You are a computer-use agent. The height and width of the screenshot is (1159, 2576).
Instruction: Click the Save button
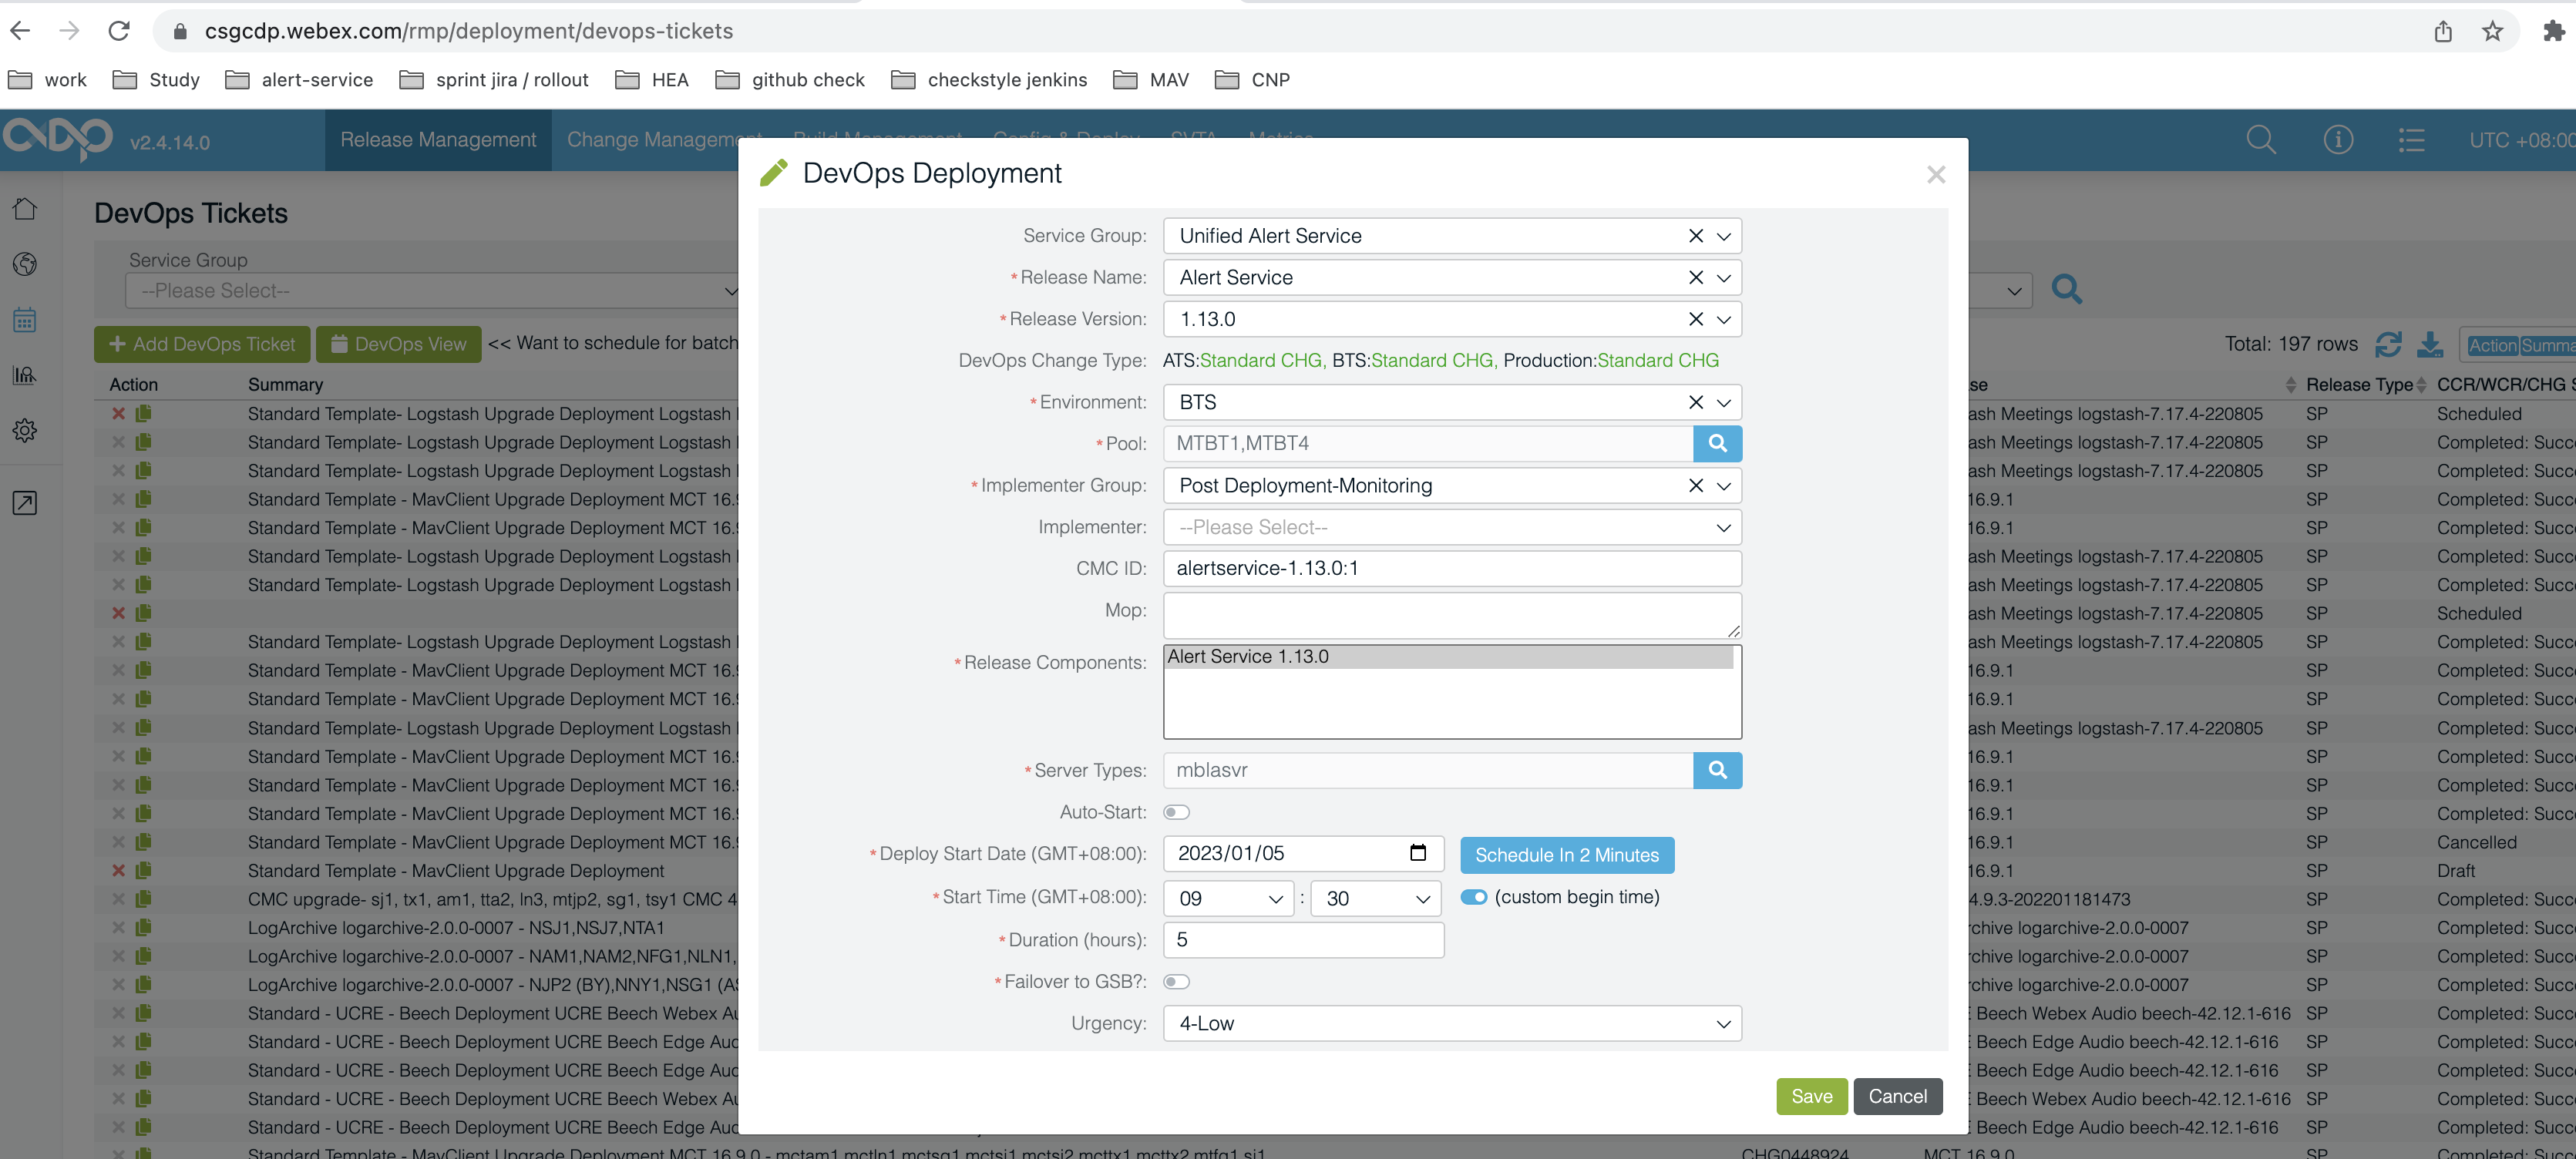pyautogui.click(x=1811, y=1096)
